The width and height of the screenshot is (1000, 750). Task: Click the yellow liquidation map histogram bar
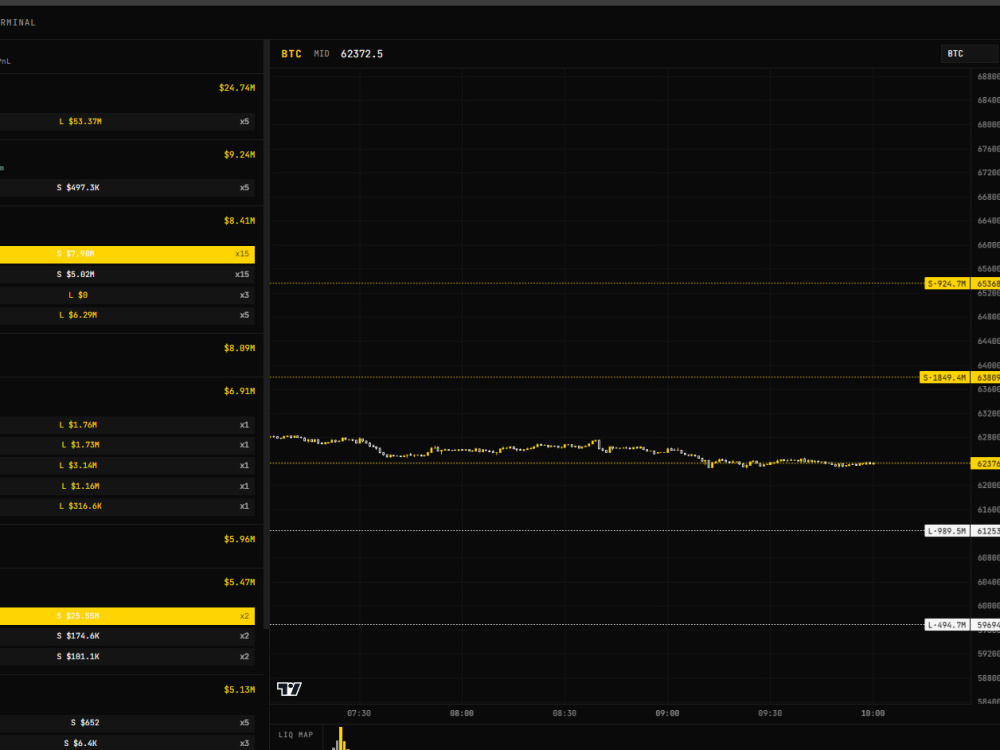(341, 739)
